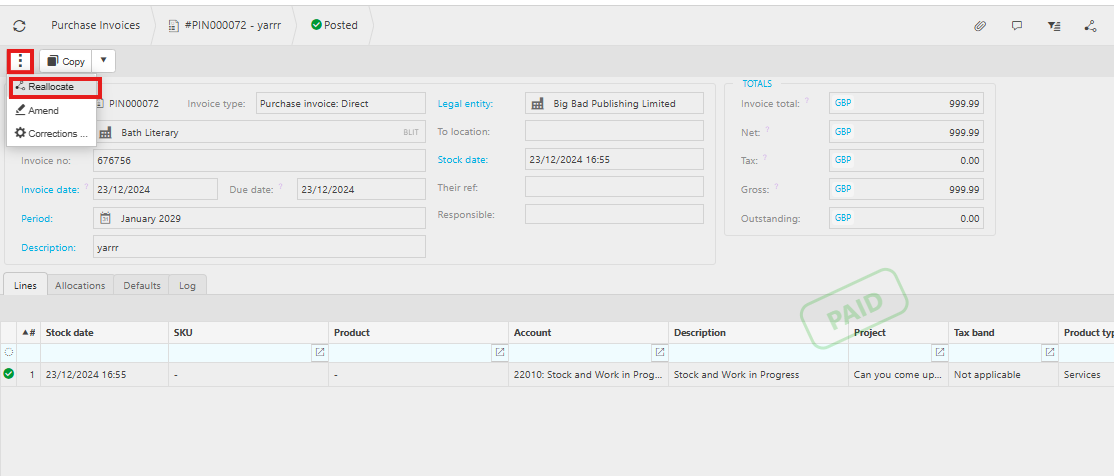Viewport: 1114px width, 476px height.
Task: Expand the Copy button dropdown arrow
Action: 103,61
